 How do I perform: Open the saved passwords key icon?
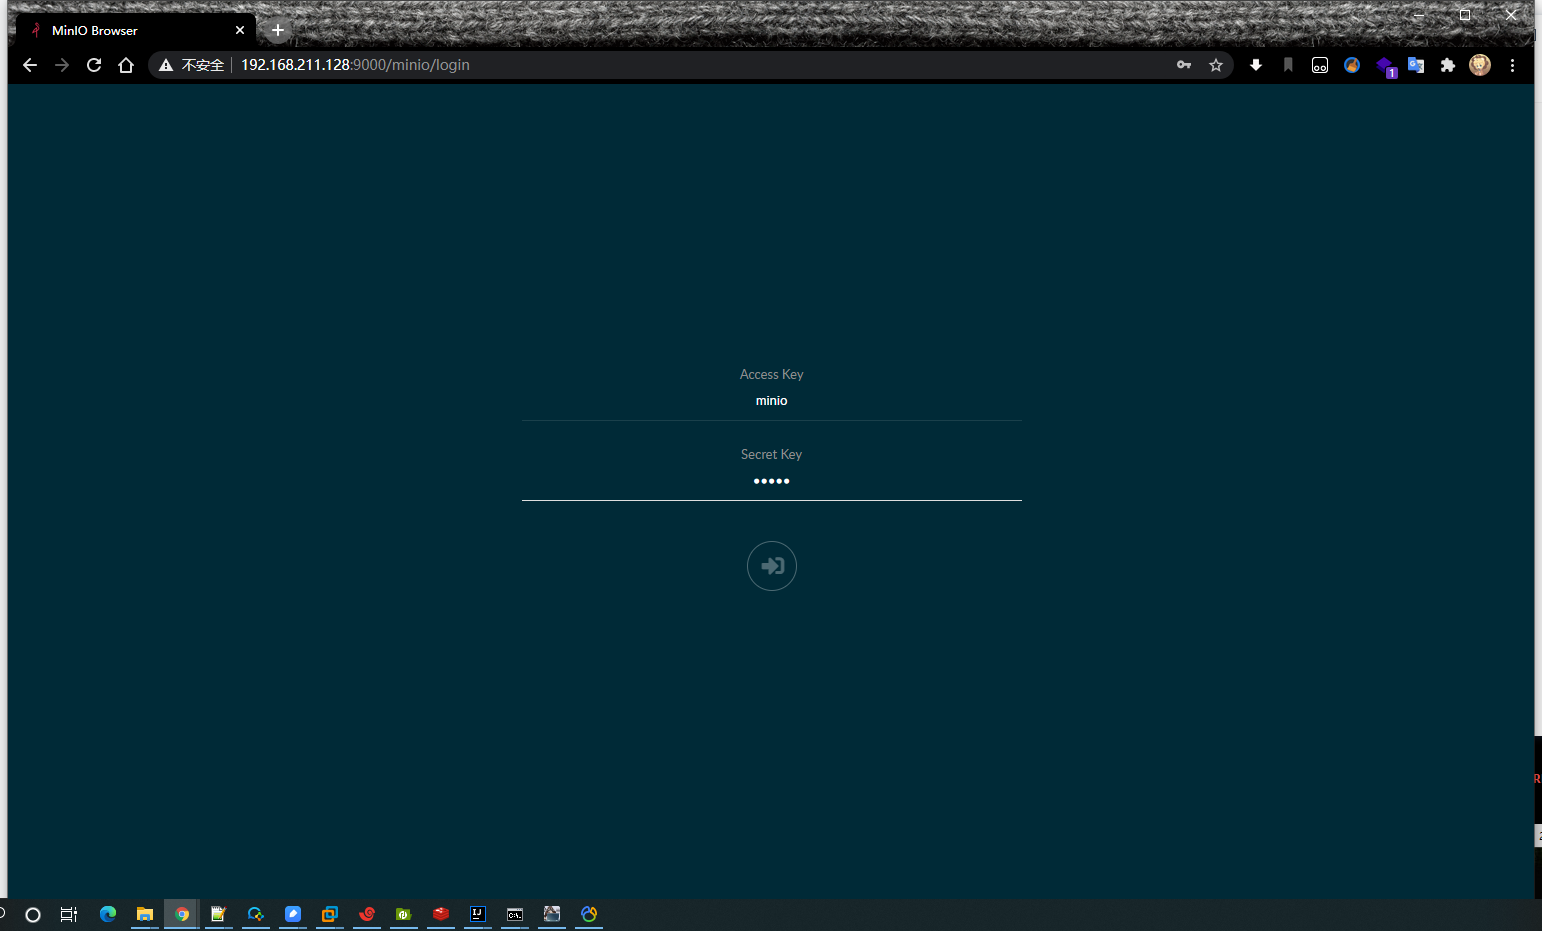[1184, 65]
